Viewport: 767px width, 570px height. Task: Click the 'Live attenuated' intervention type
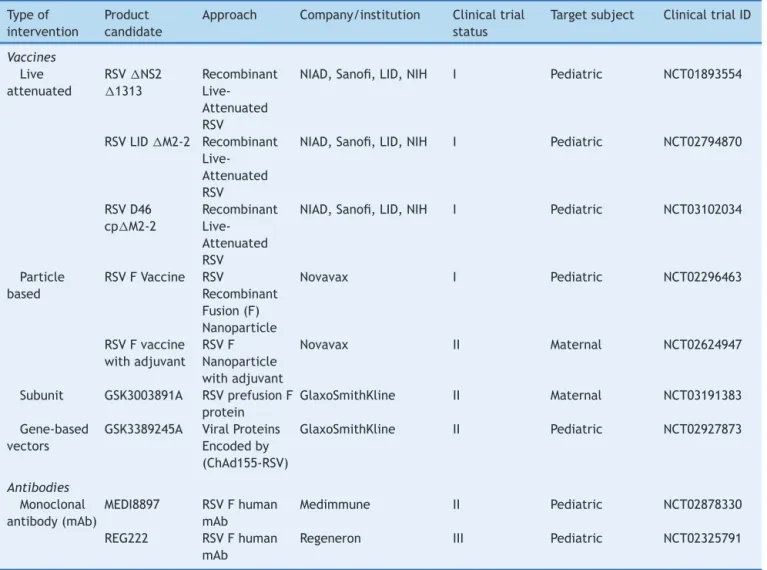coord(39,83)
